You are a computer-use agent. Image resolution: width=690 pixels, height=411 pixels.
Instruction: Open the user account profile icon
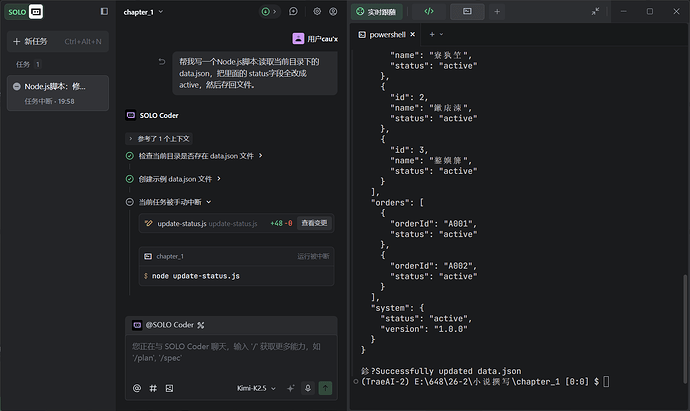coord(333,12)
